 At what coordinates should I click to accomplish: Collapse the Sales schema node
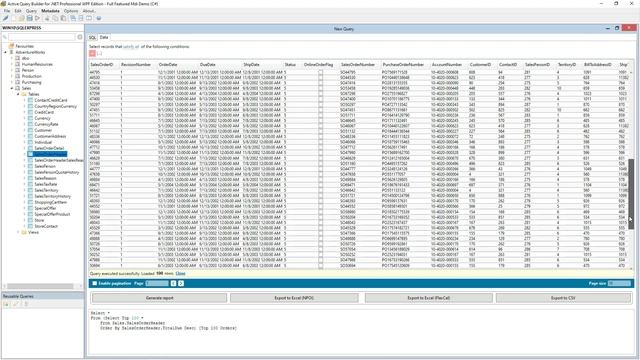pos(12,88)
